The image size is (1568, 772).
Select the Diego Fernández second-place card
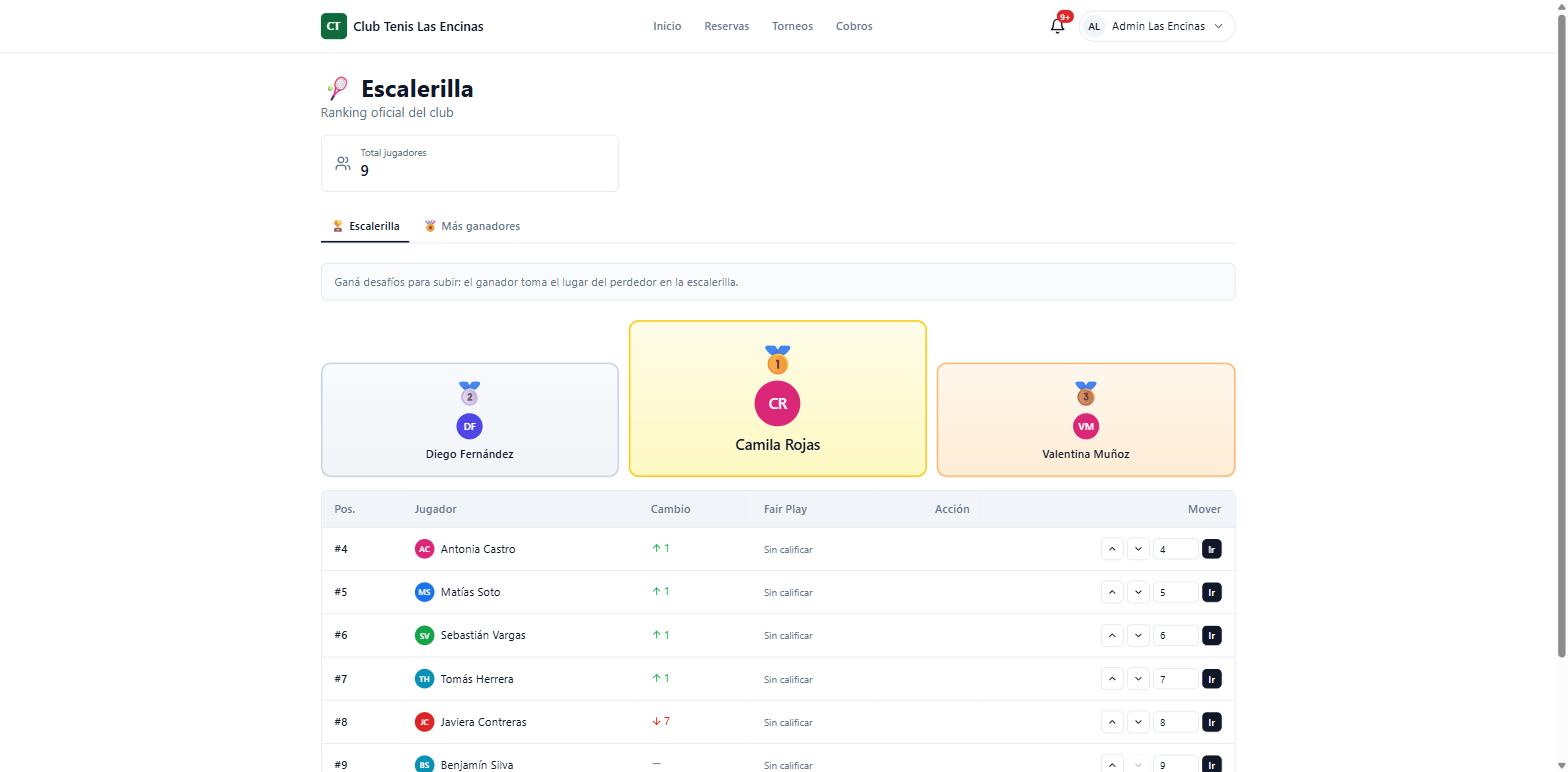pos(469,420)
